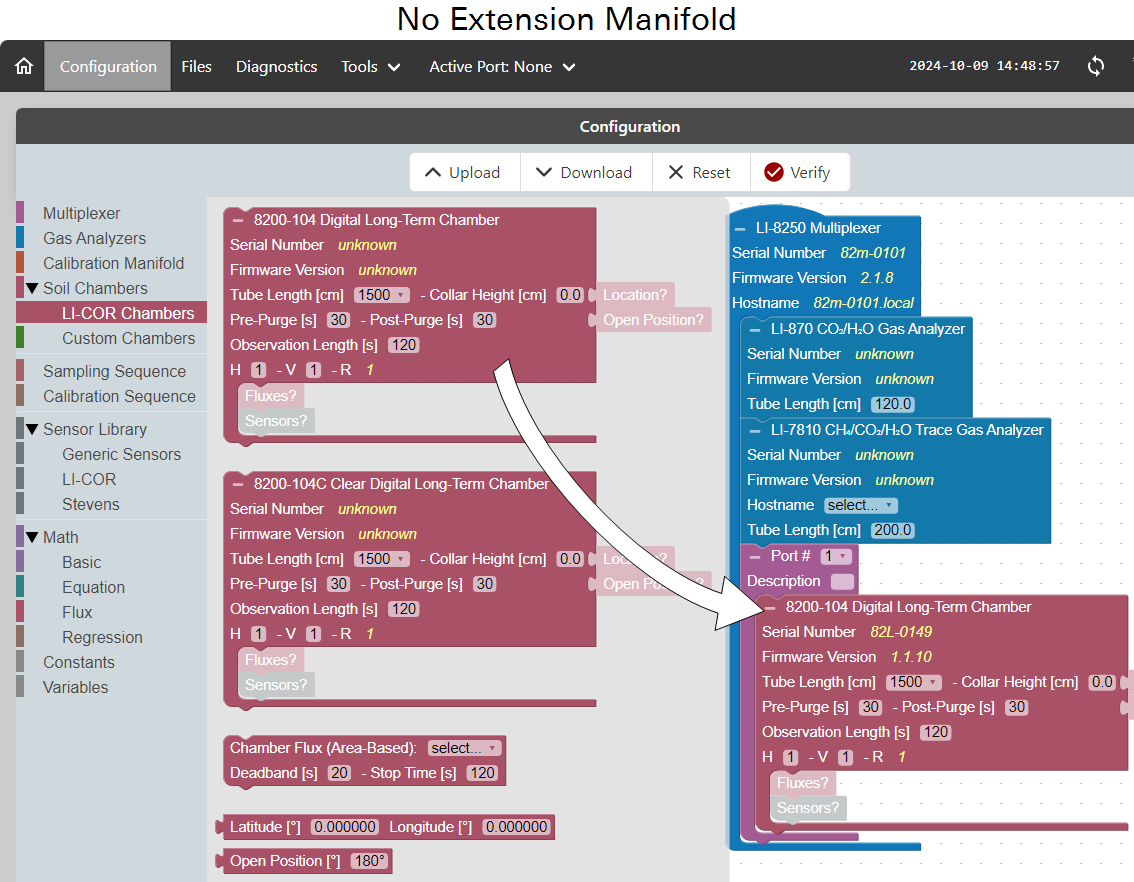The height and width of the screenshot is (882, 1134).
Task: Click multiplexer serial number 82m-0101
Action: [x=873, y=253]
